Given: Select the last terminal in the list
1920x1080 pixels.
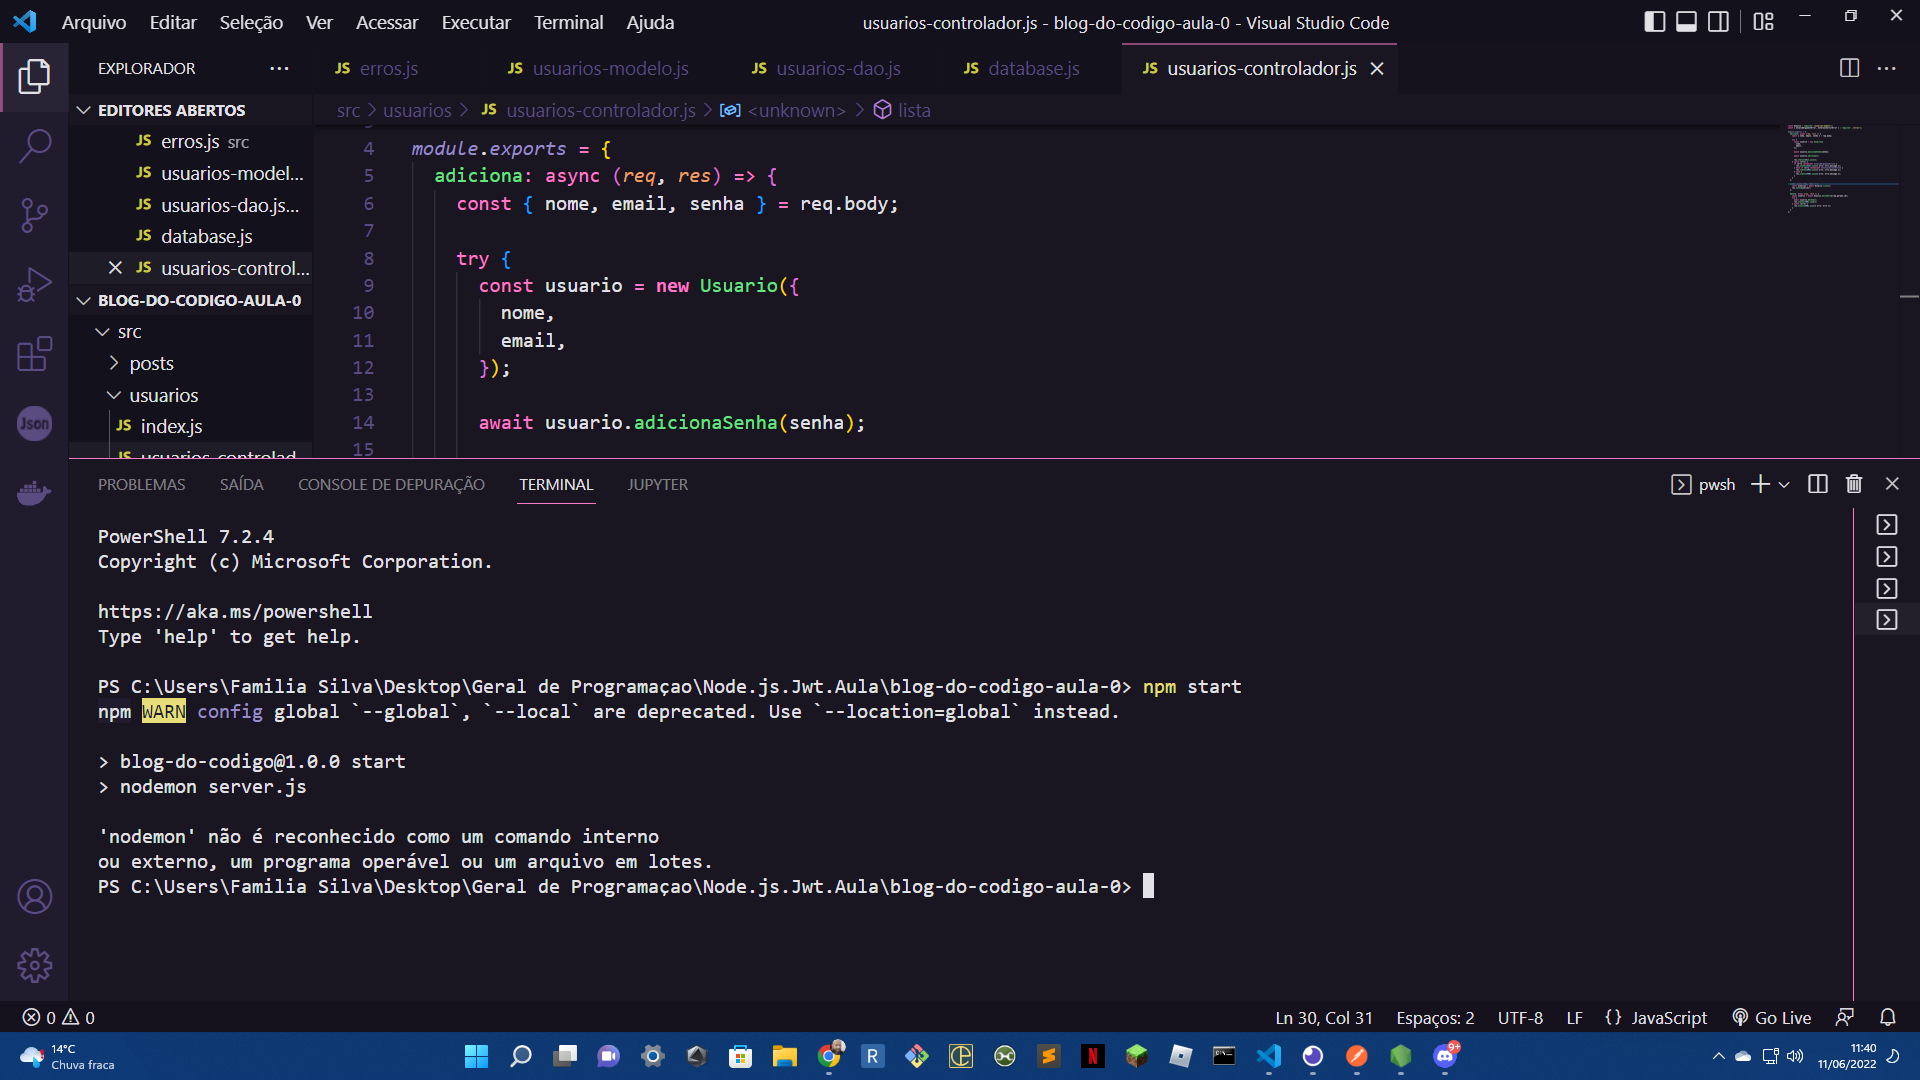Looking at the screenshot, I should pos(1887,620).
